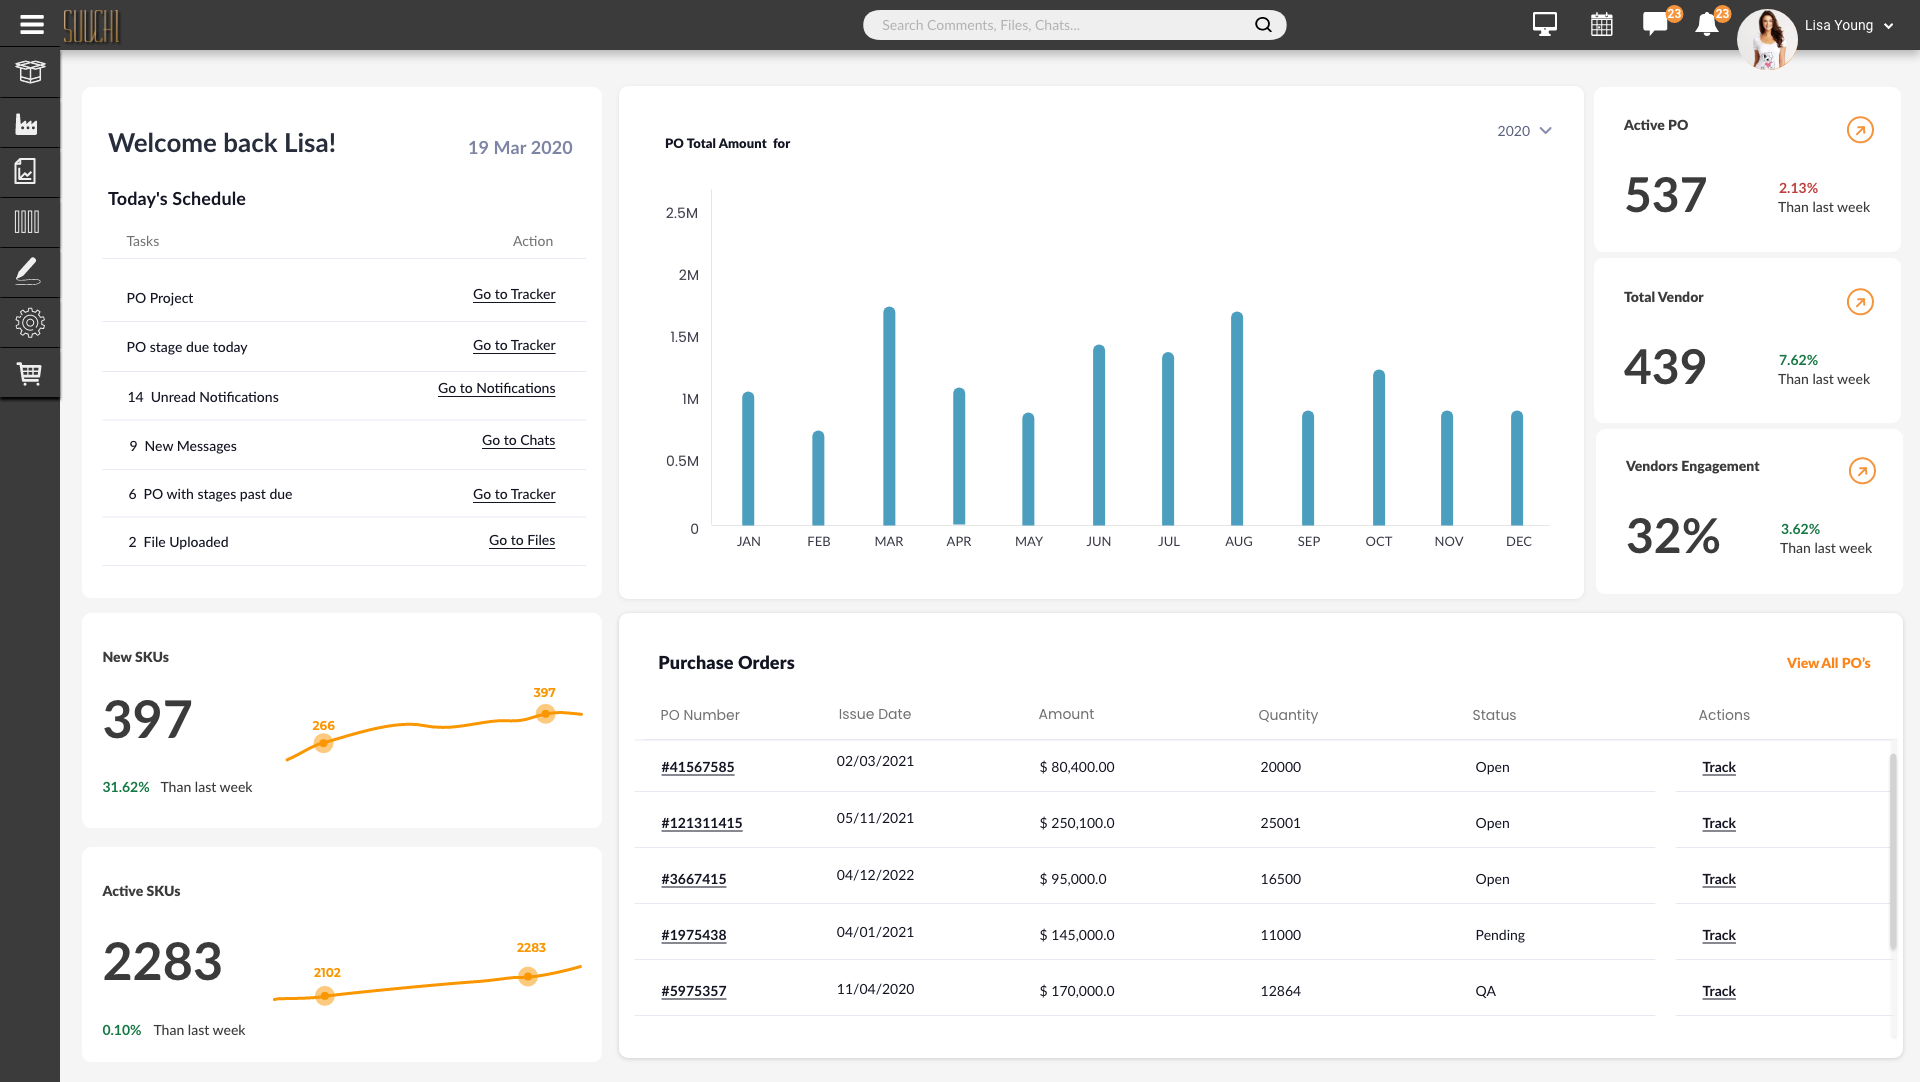
Task: Open the factory sidebar icon
Action: coord(27,124)
